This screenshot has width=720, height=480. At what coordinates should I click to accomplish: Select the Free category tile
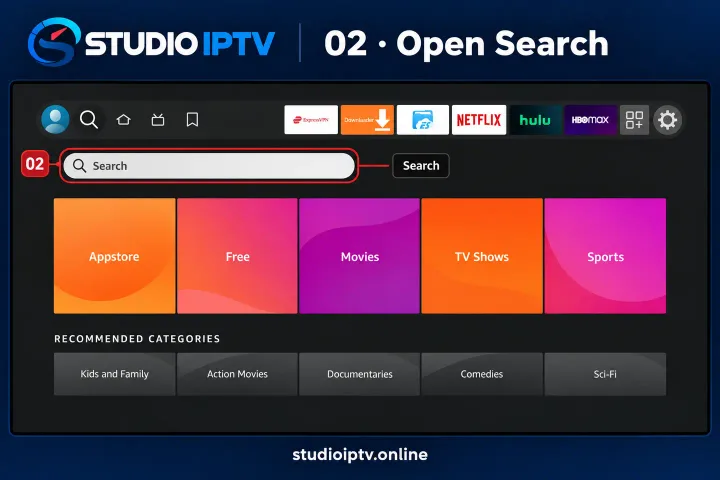tap(237, 256)
